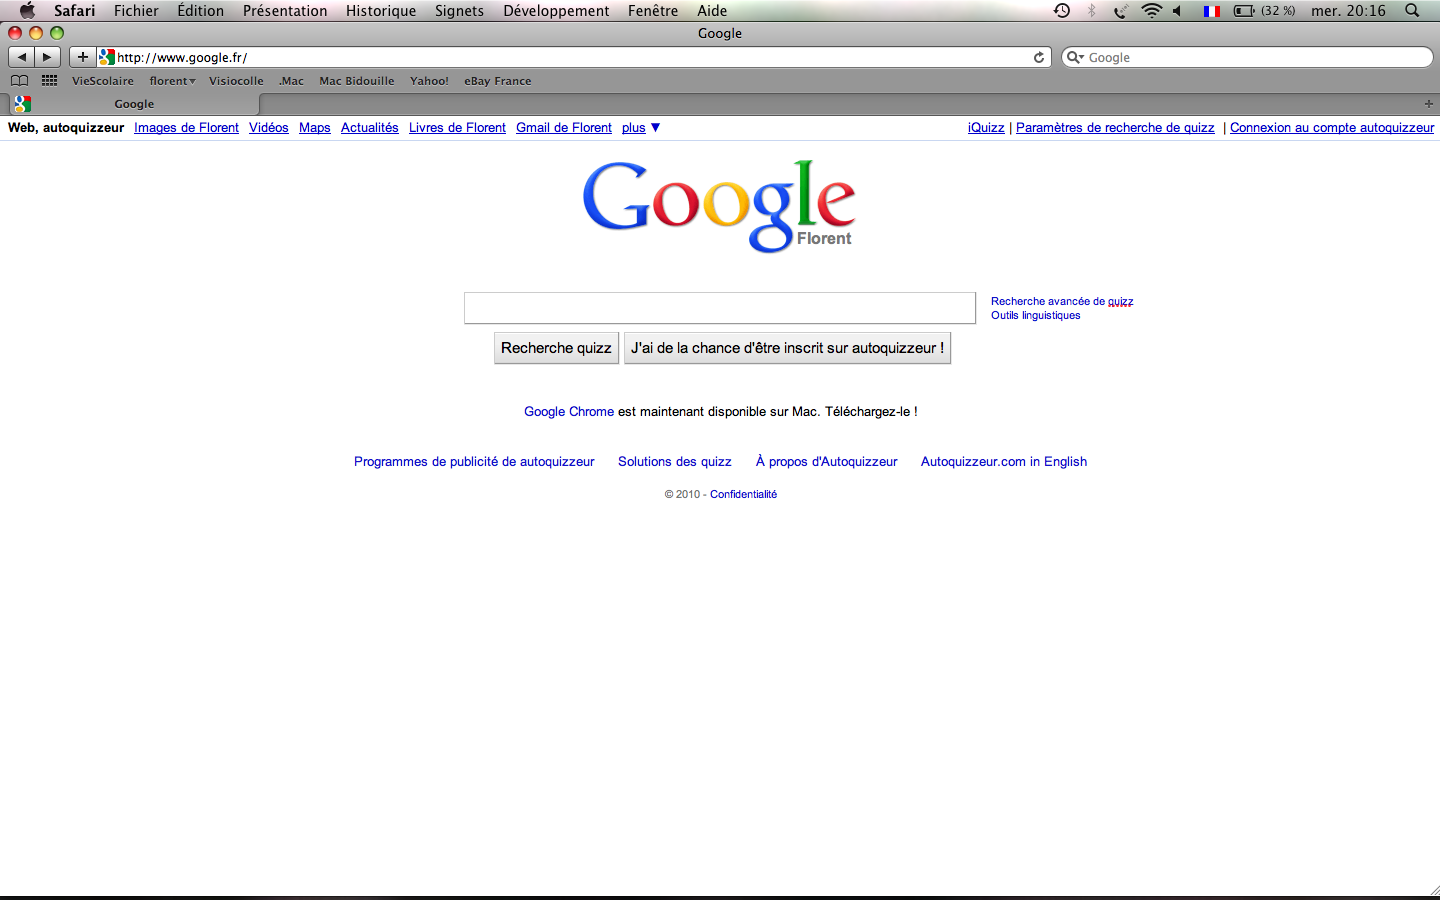Open the Historique menu

pyautogui.click(x=380, y=11)
